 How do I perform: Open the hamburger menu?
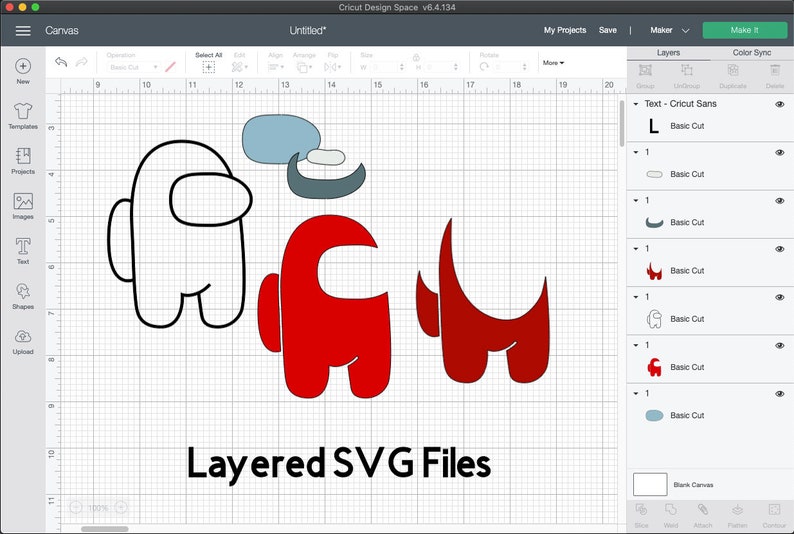(23, 31)
